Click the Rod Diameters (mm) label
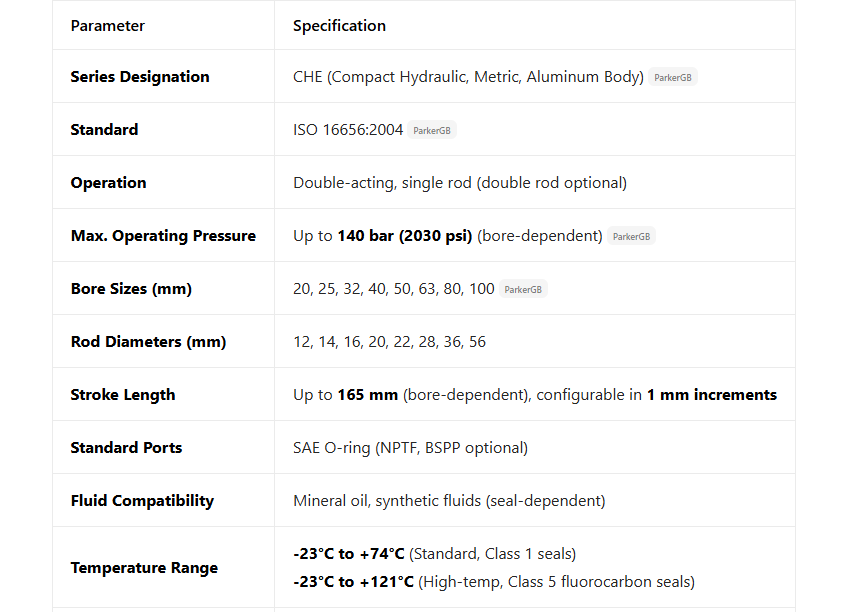The width and height of the screenshot is (849, 612). 148,342
